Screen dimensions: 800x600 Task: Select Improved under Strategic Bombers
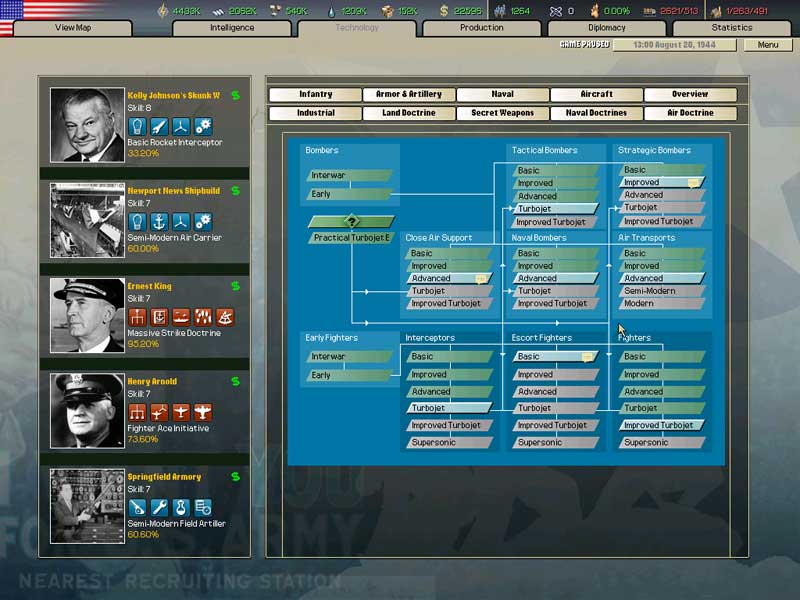662,182
